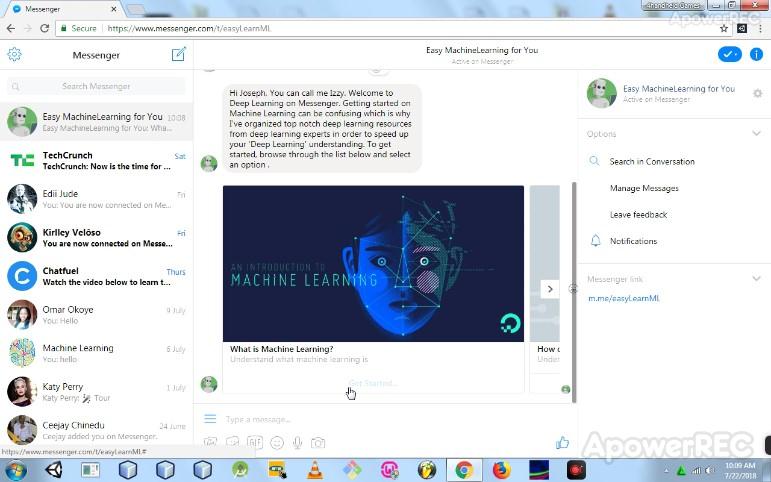Attach a photo using the image icon
Screen dimensions: 771x482
click(210, 442)
